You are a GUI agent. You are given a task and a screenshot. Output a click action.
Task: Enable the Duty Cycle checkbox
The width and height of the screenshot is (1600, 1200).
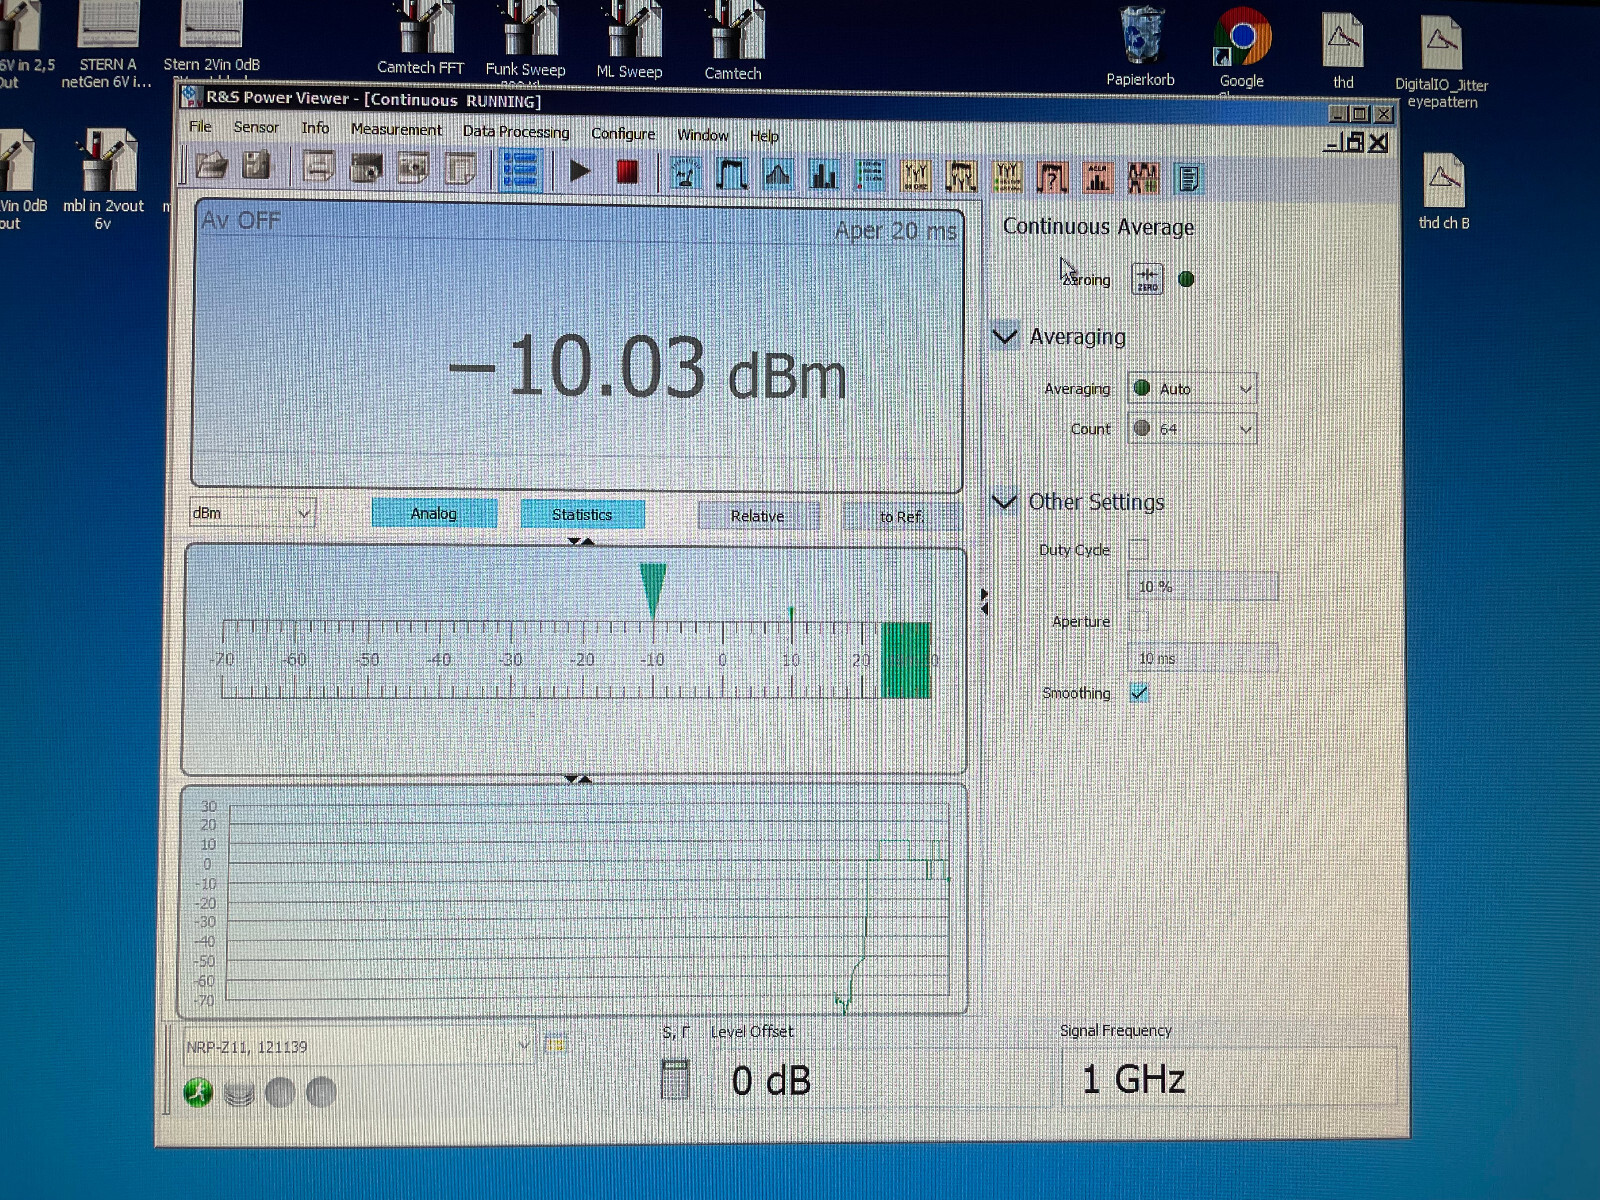[x=1138, y=549]
